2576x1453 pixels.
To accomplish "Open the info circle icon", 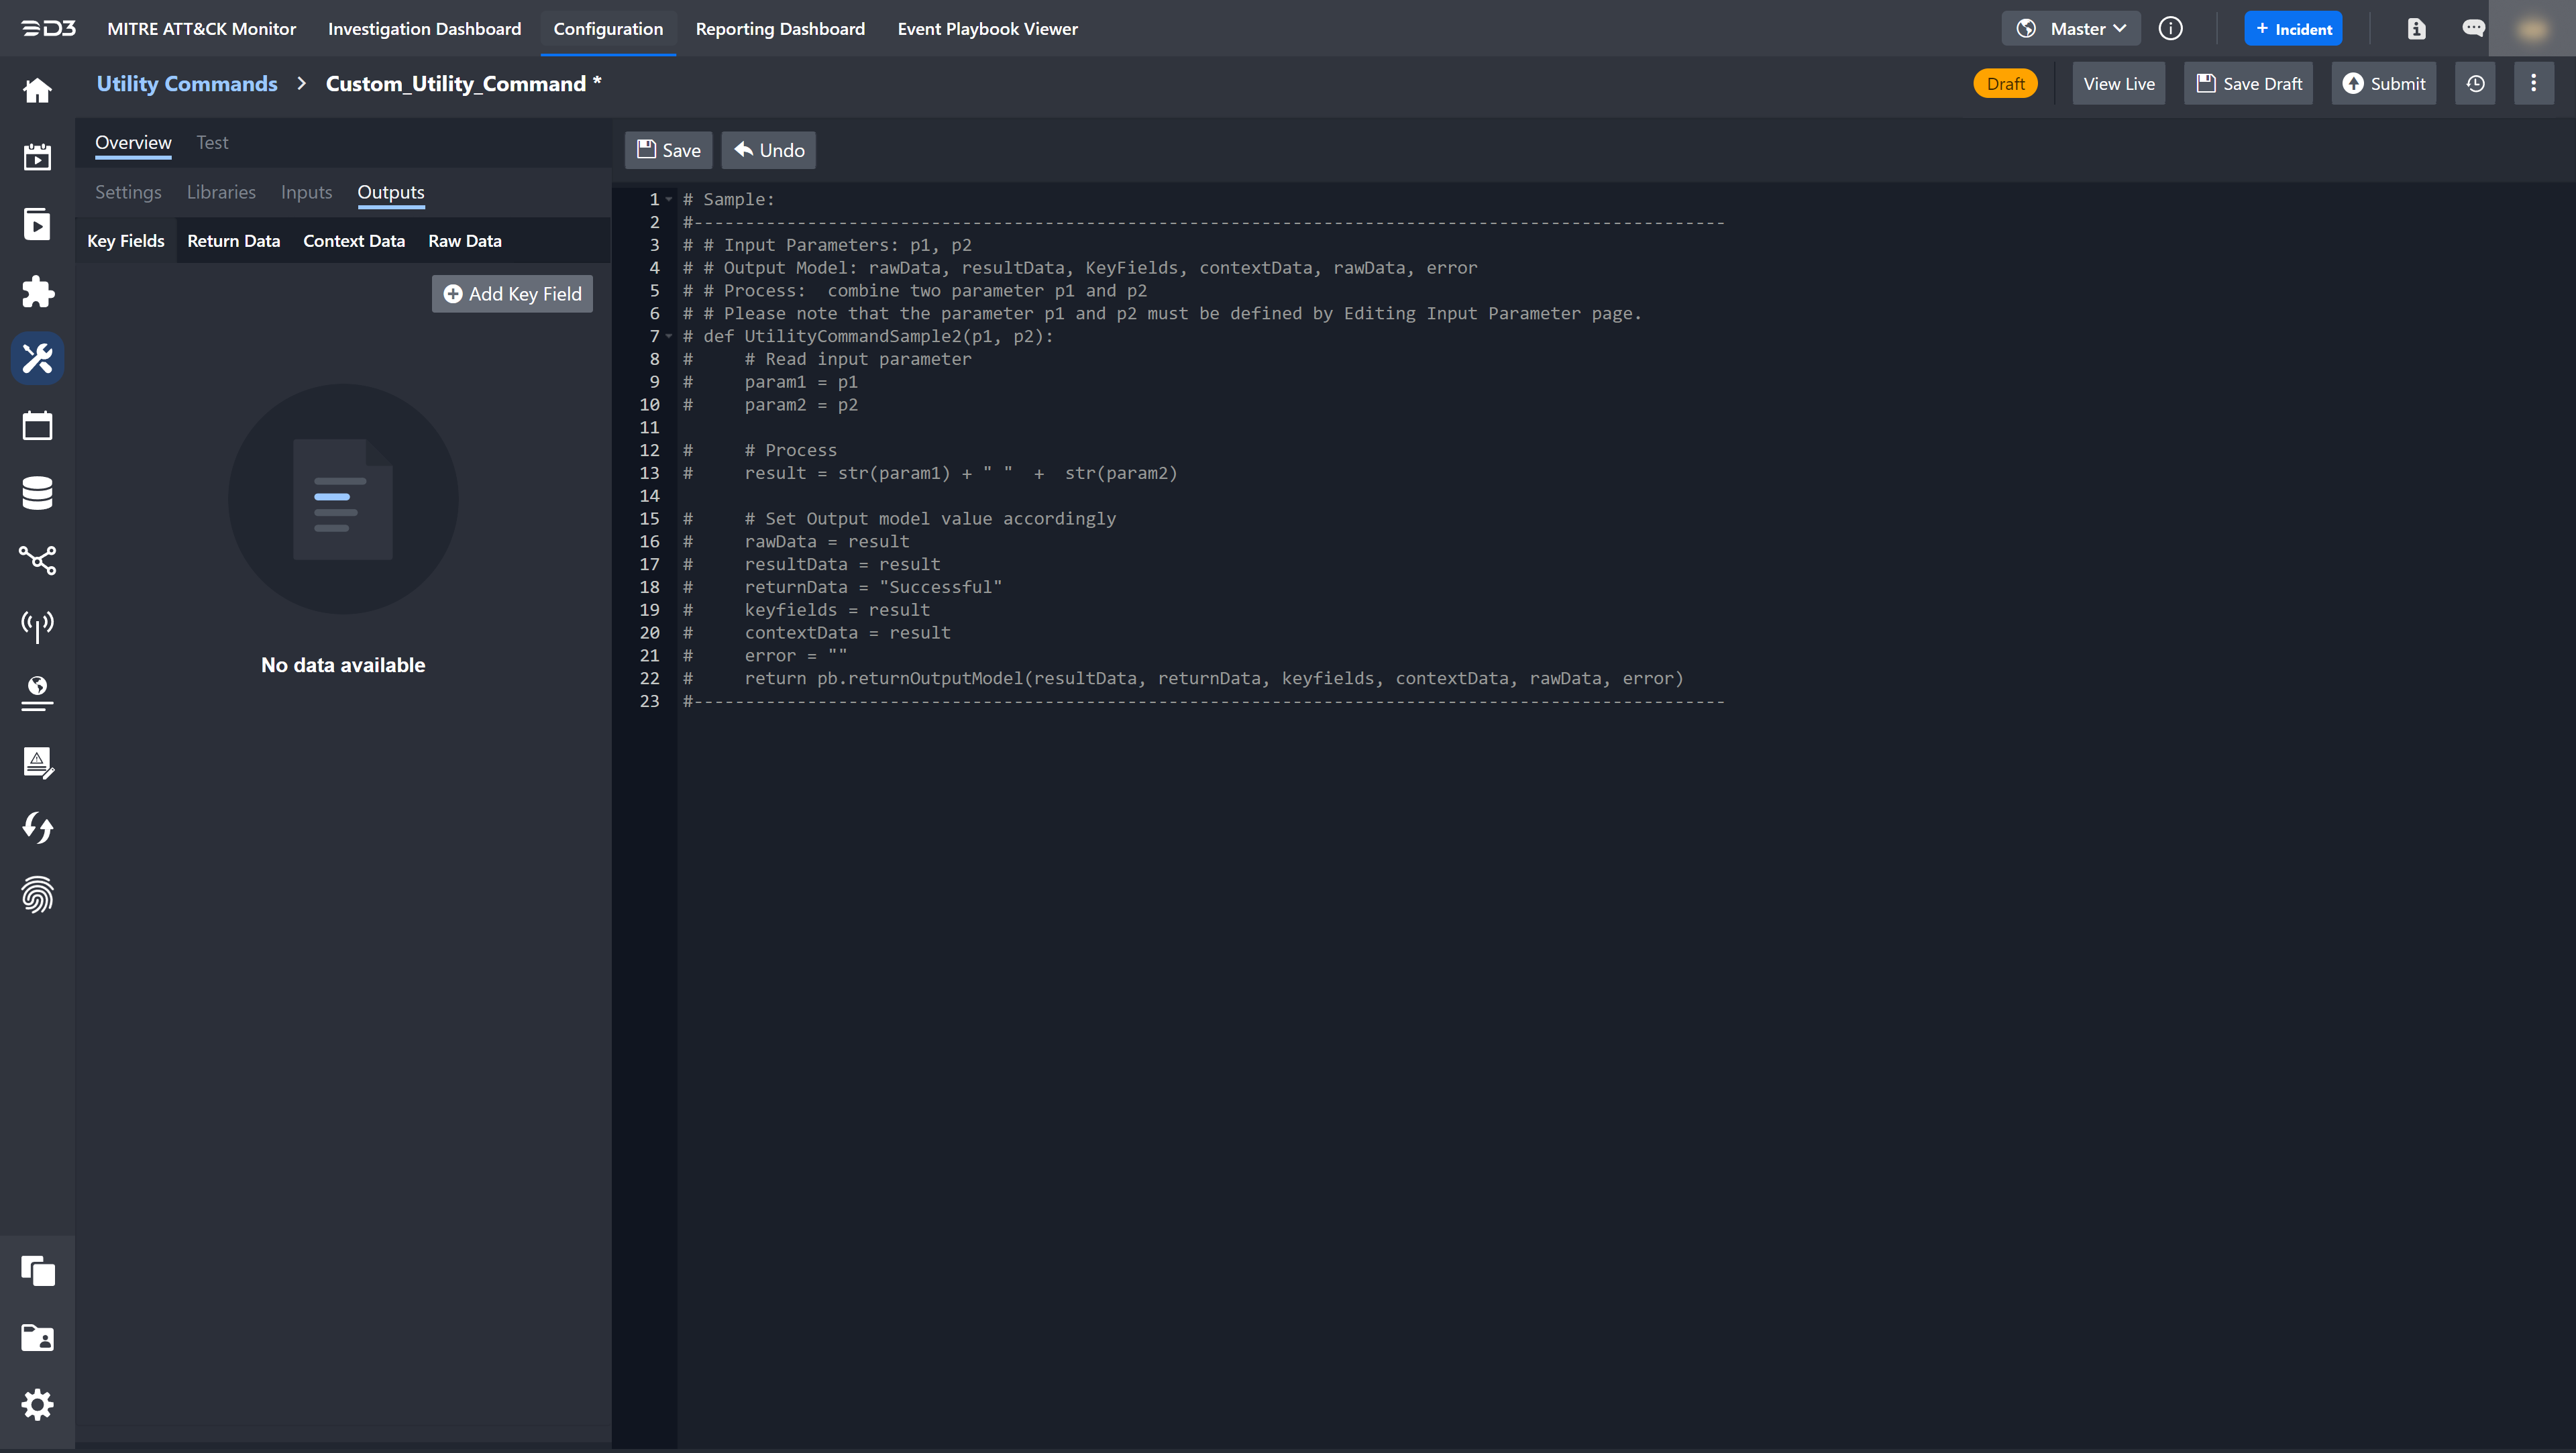I will pos(2170,29).
